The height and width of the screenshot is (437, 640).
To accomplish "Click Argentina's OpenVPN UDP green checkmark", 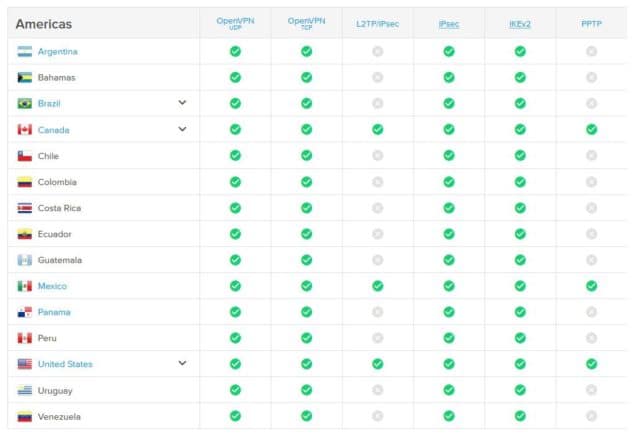I will [236, 51].
